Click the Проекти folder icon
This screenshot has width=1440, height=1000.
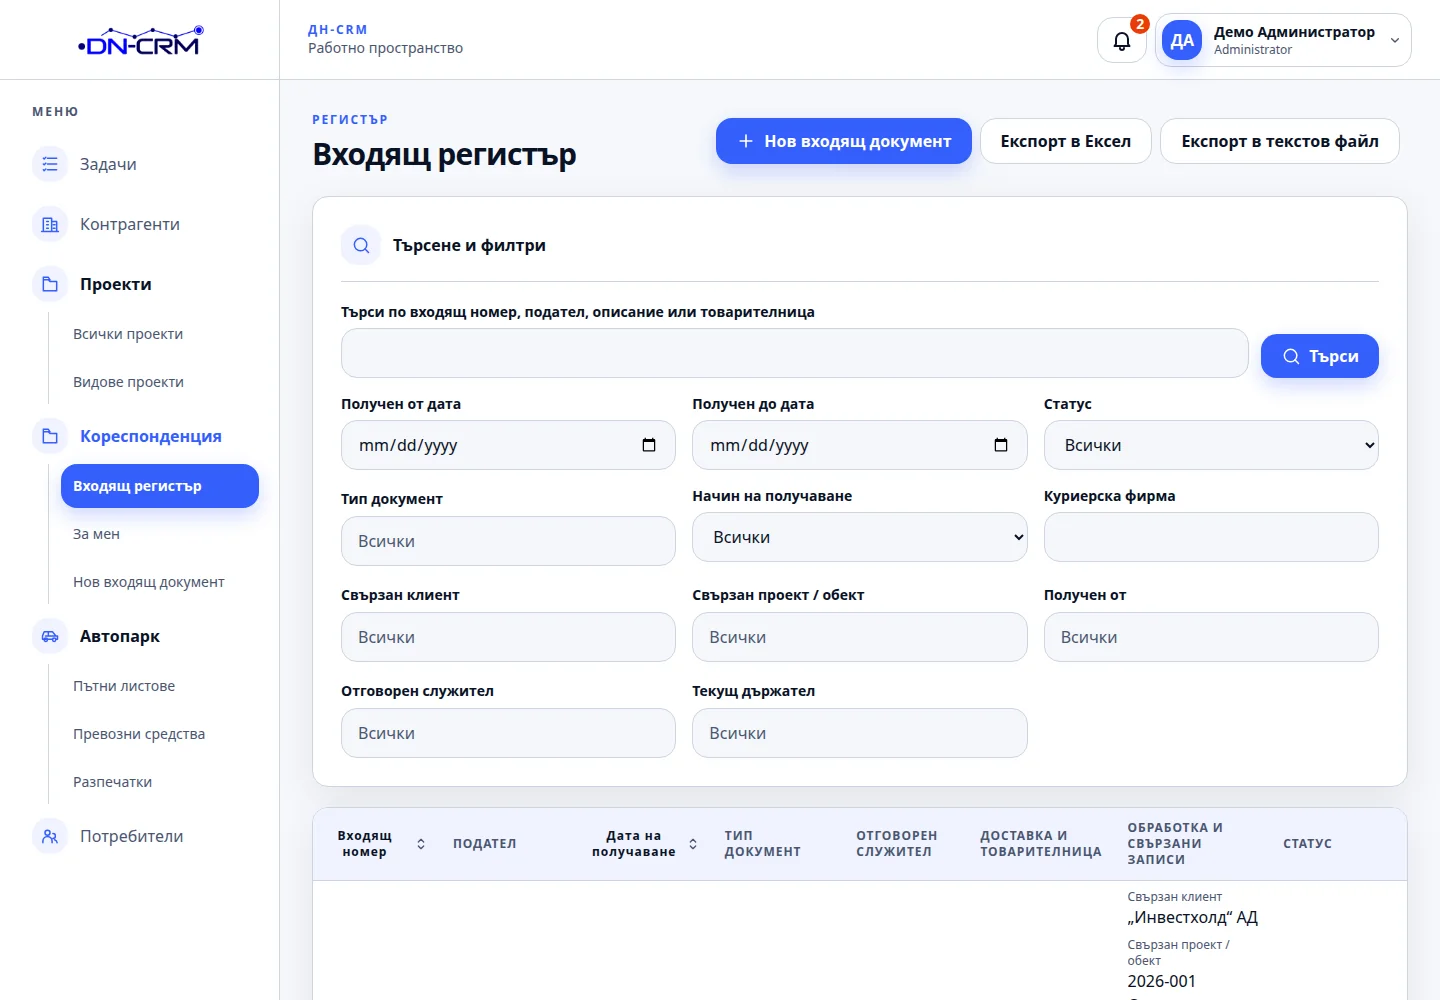tap(50, 284)
